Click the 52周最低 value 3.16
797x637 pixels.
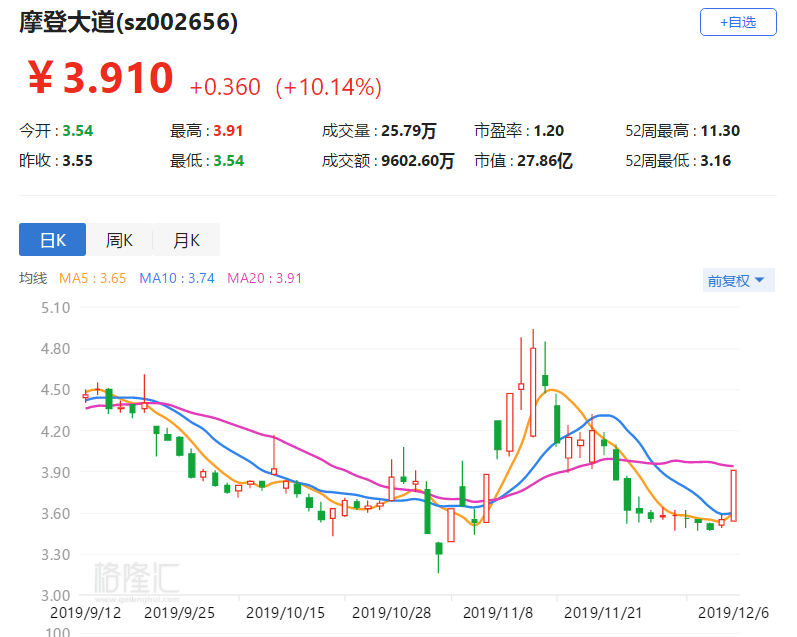tap(716, 161)
